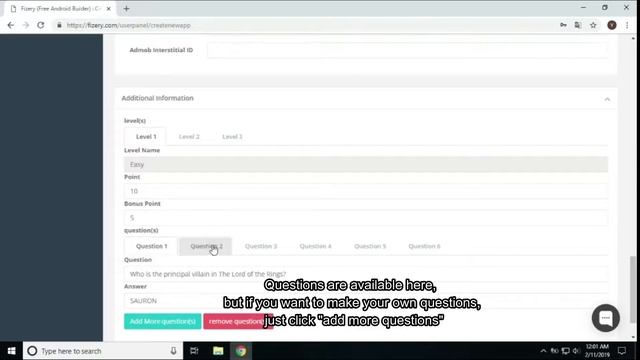Open the Question 5 tab
Image resolution: width=640 pixels, height=360 pixels.
(x=370, y=246)
